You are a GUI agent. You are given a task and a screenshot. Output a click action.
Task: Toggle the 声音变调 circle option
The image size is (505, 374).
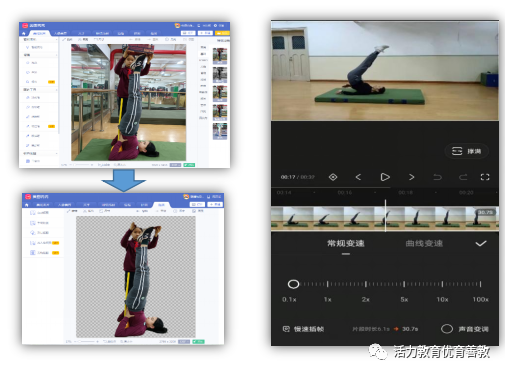[x=447, y=329]
